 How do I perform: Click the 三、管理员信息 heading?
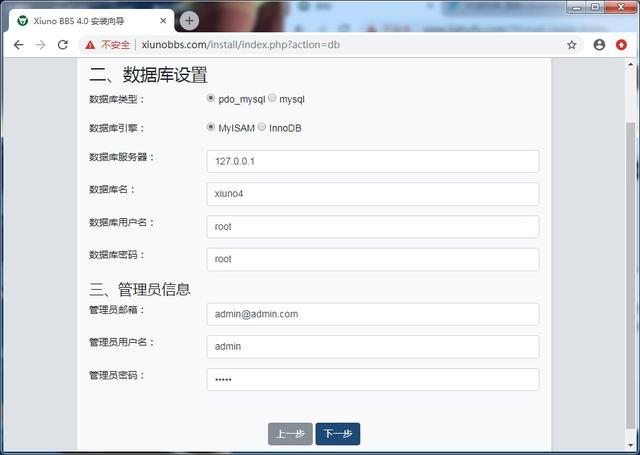click(x=140, y=289)
